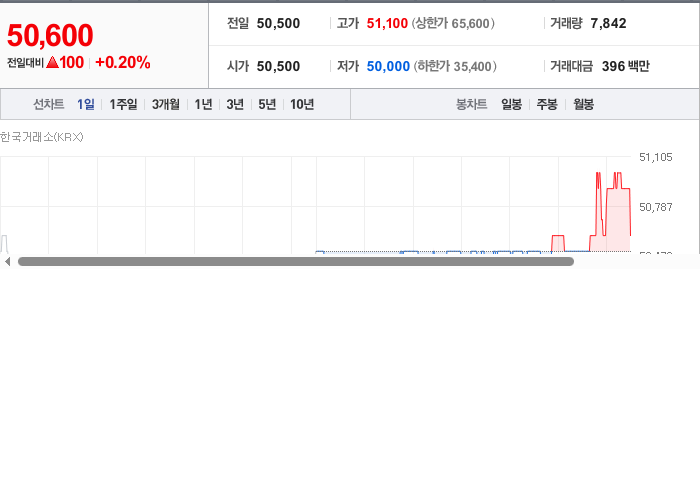This screenshot has height=490, width=700.
Task: Click the 고가 value 51,100
Action: (x=387, y=23)
